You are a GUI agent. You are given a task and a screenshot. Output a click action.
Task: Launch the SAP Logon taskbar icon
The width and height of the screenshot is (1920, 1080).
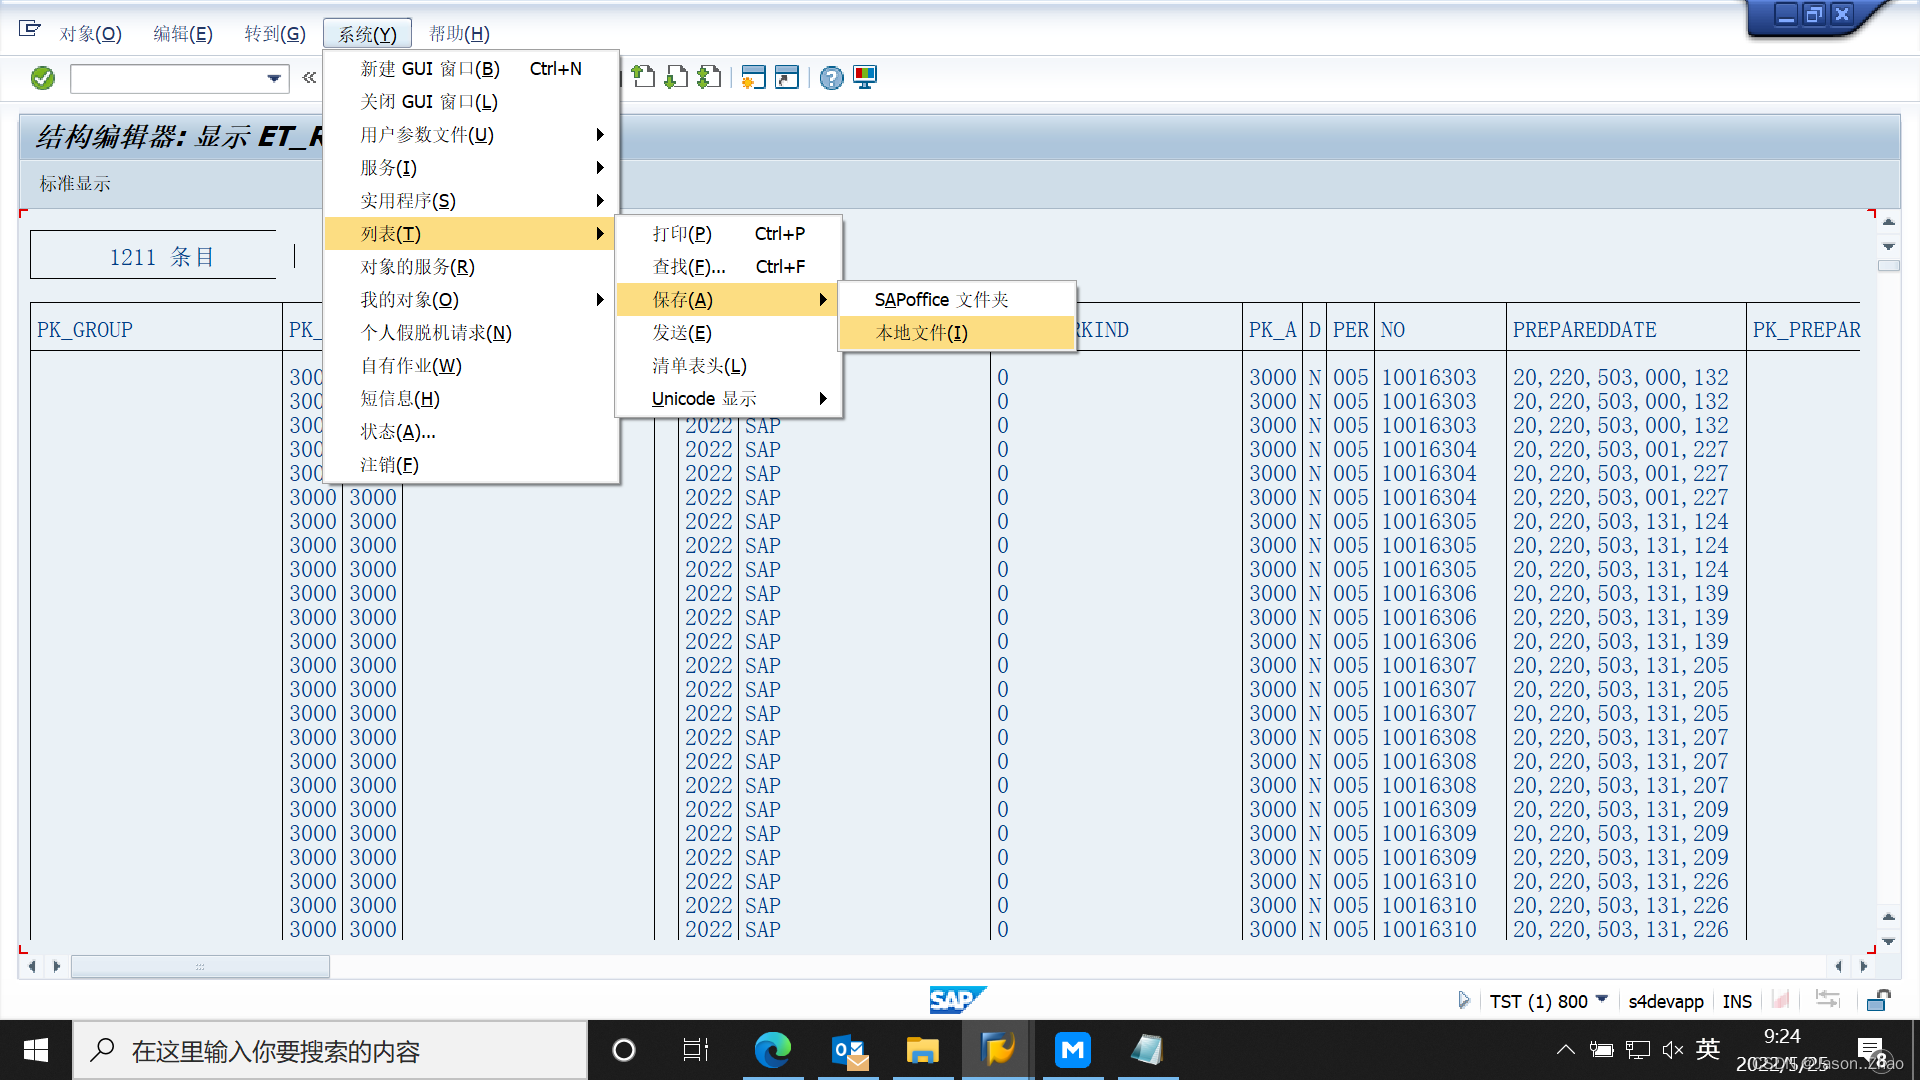(x=997, y=1049)
